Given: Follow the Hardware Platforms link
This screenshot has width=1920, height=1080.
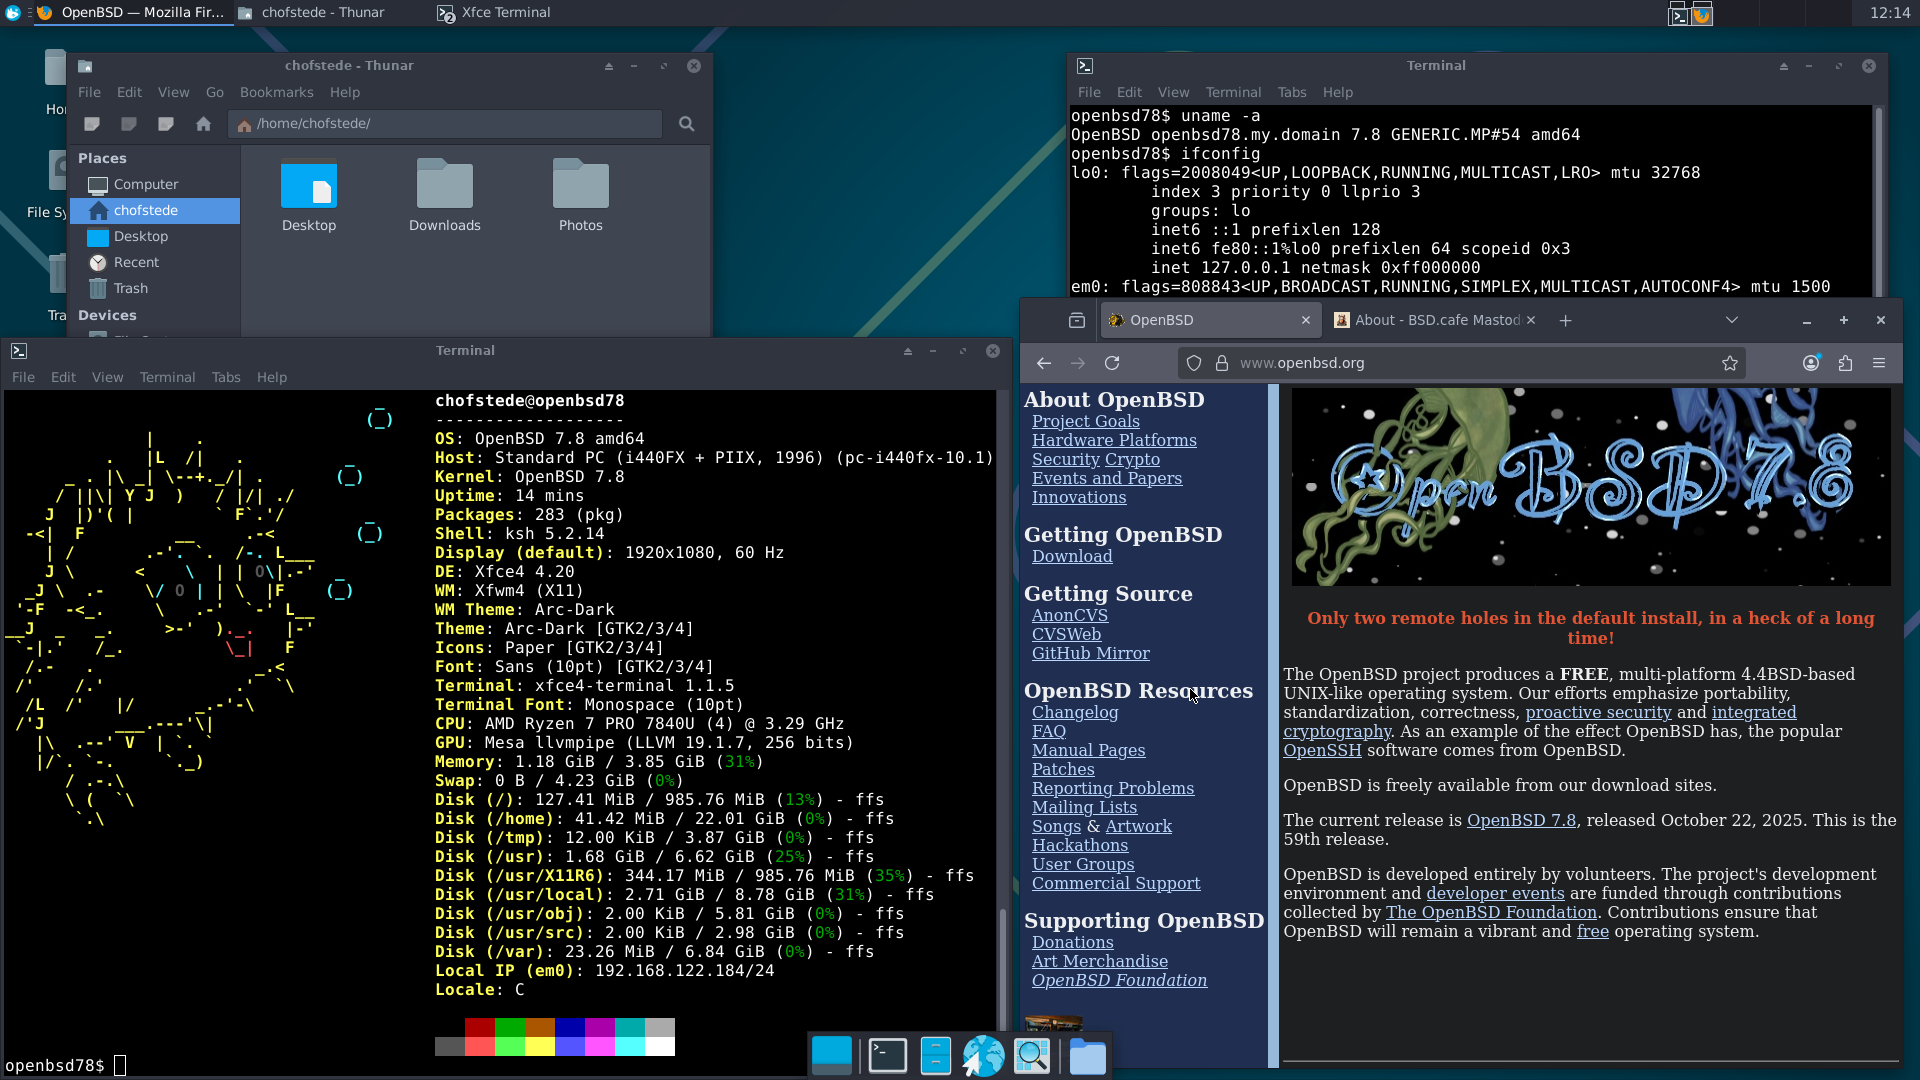Looking at the screenshot, I should [1114, 440].
